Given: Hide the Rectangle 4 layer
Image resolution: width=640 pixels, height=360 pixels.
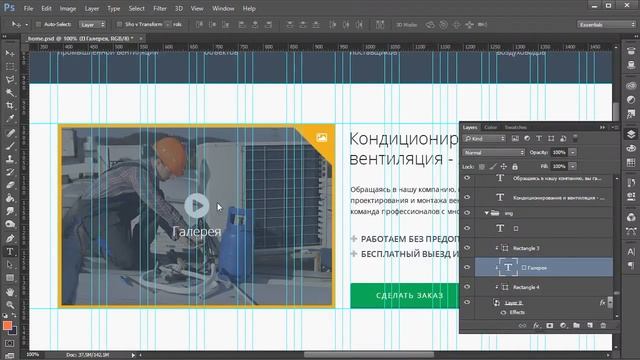Looking at the screenshot, I should point(467,287).
